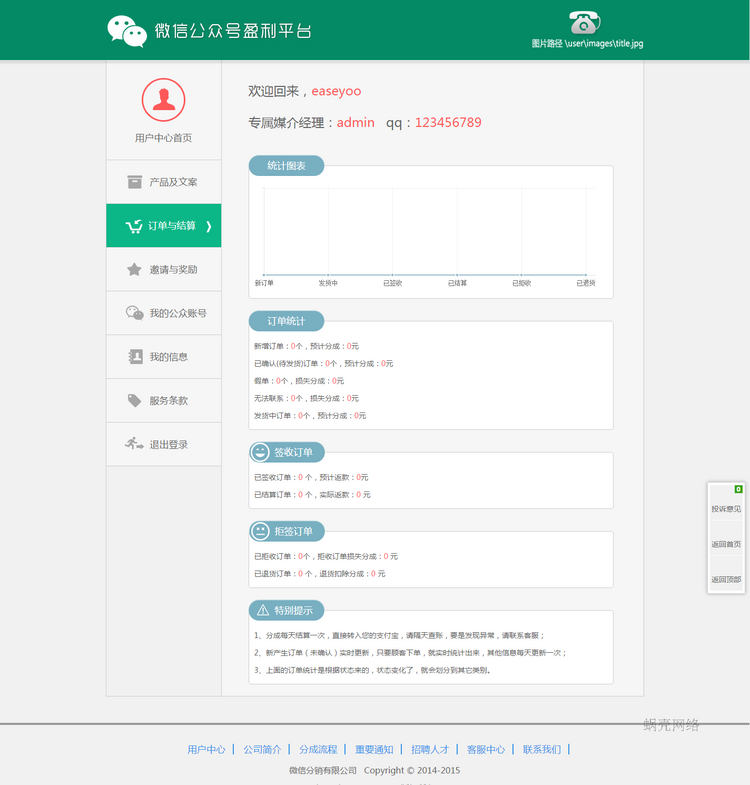Screen dimensions: 750x785
Task: Open the 服务条款 menu item
Action: [x=164, y=401]
